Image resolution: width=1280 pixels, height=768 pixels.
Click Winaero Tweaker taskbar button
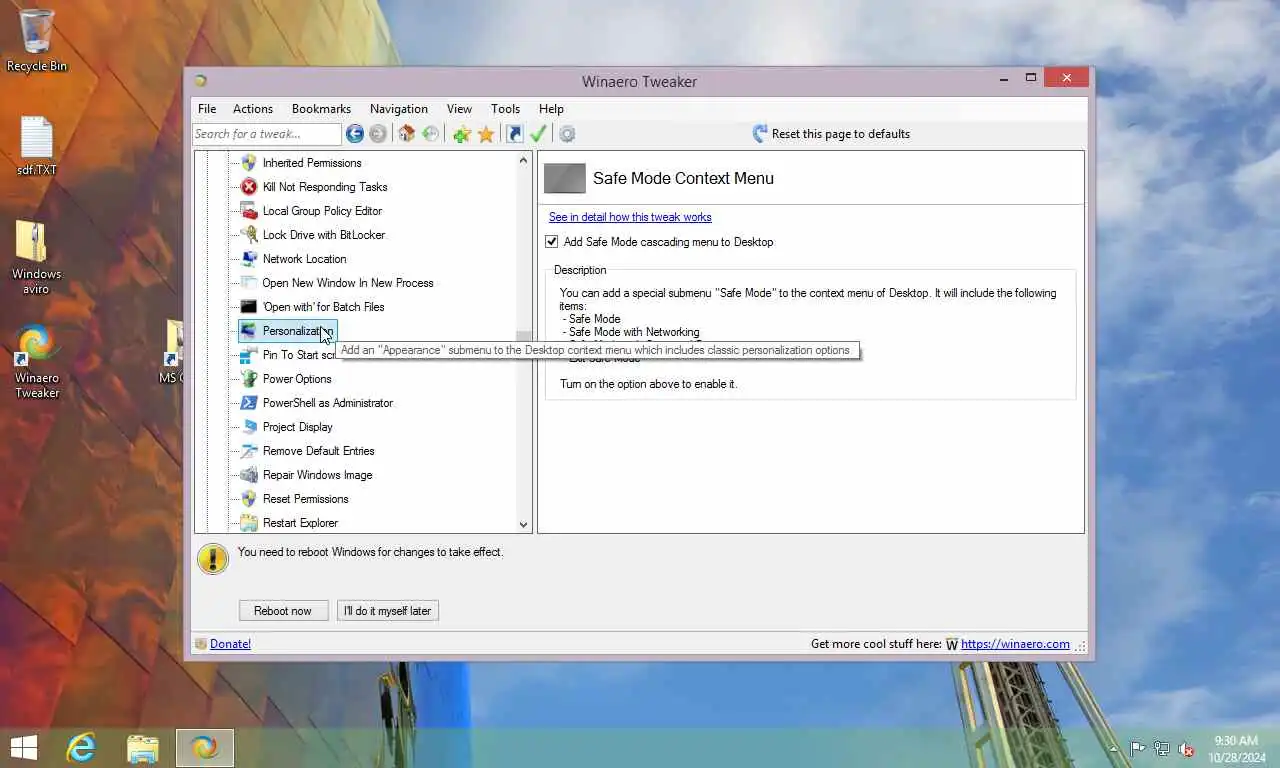click(x=205, y=747)
